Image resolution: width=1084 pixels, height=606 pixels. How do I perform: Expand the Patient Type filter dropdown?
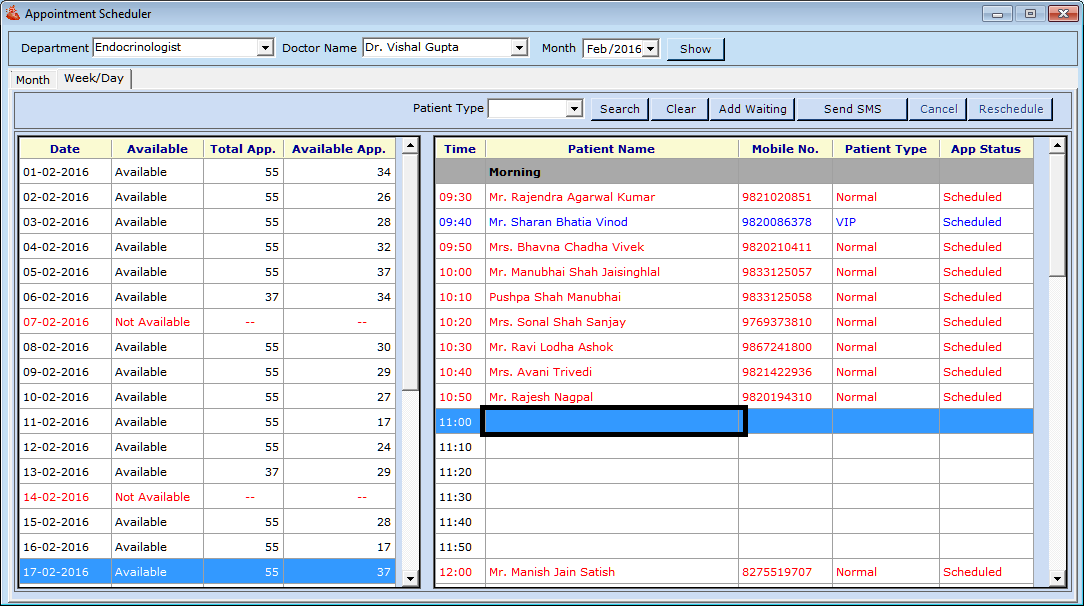[574, 109]
